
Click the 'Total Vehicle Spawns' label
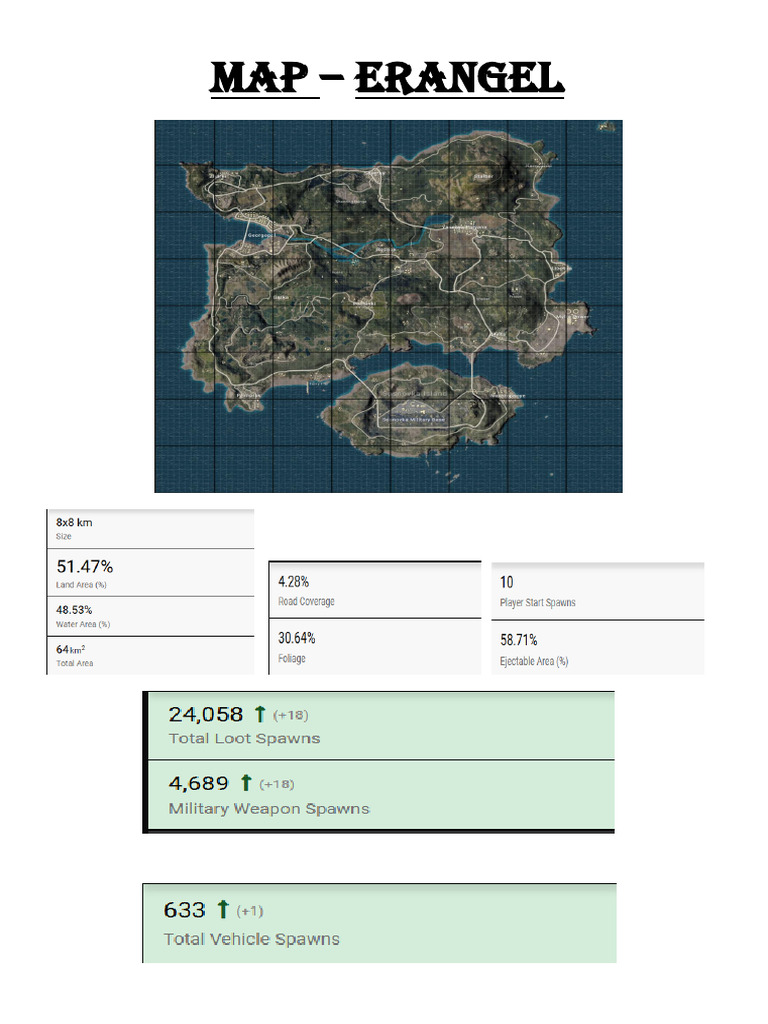pyautogui.click(x=251, y=939)
